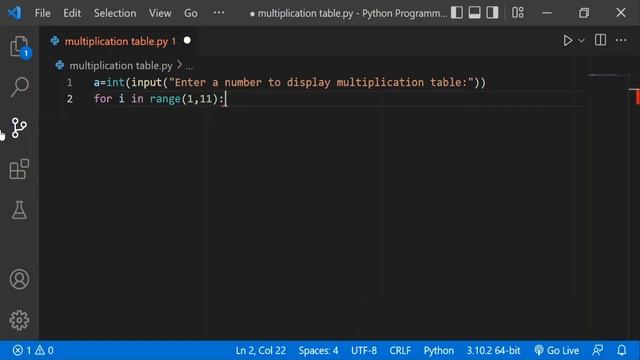Viewport: 640px width, 360px height.
Task: Open the Search view
Action: point(19,87)
